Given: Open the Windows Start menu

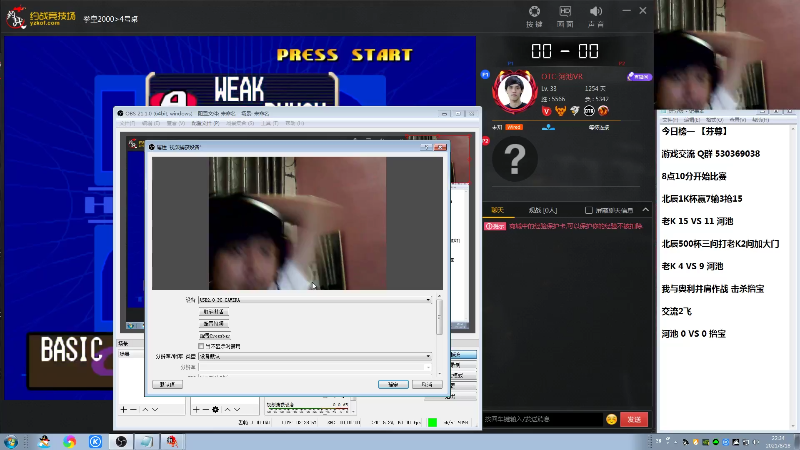Looking at the screenshot, I should (x=10, y=441).
